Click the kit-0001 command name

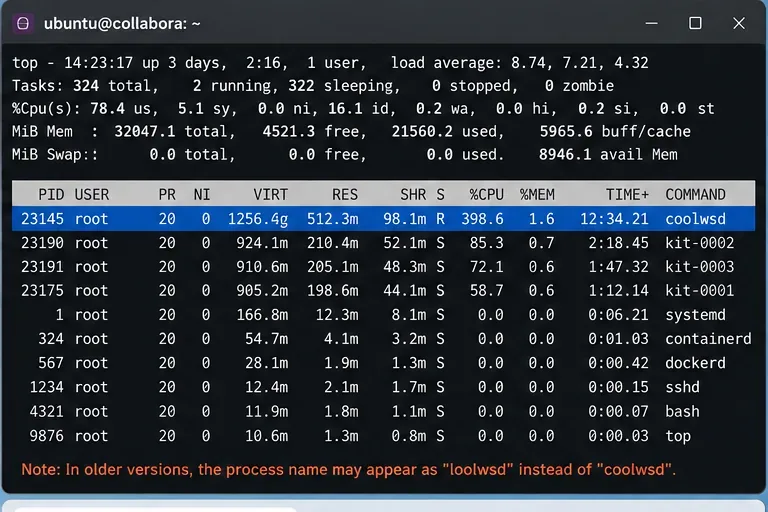coord(699,291)
